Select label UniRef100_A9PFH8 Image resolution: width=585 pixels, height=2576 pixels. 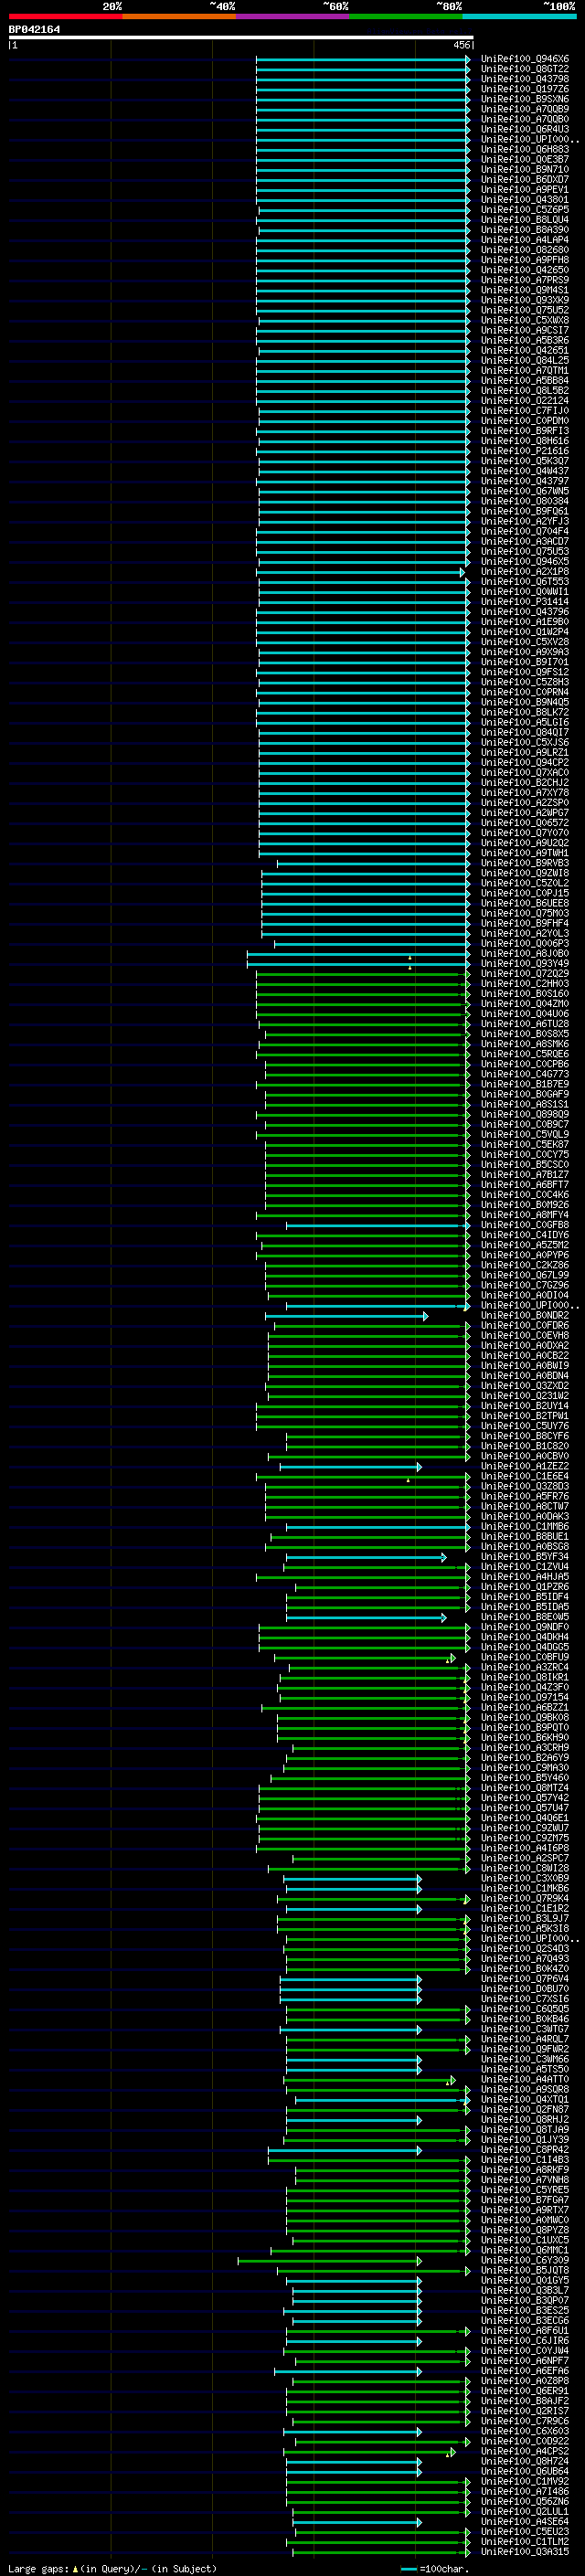click(524, 260)
